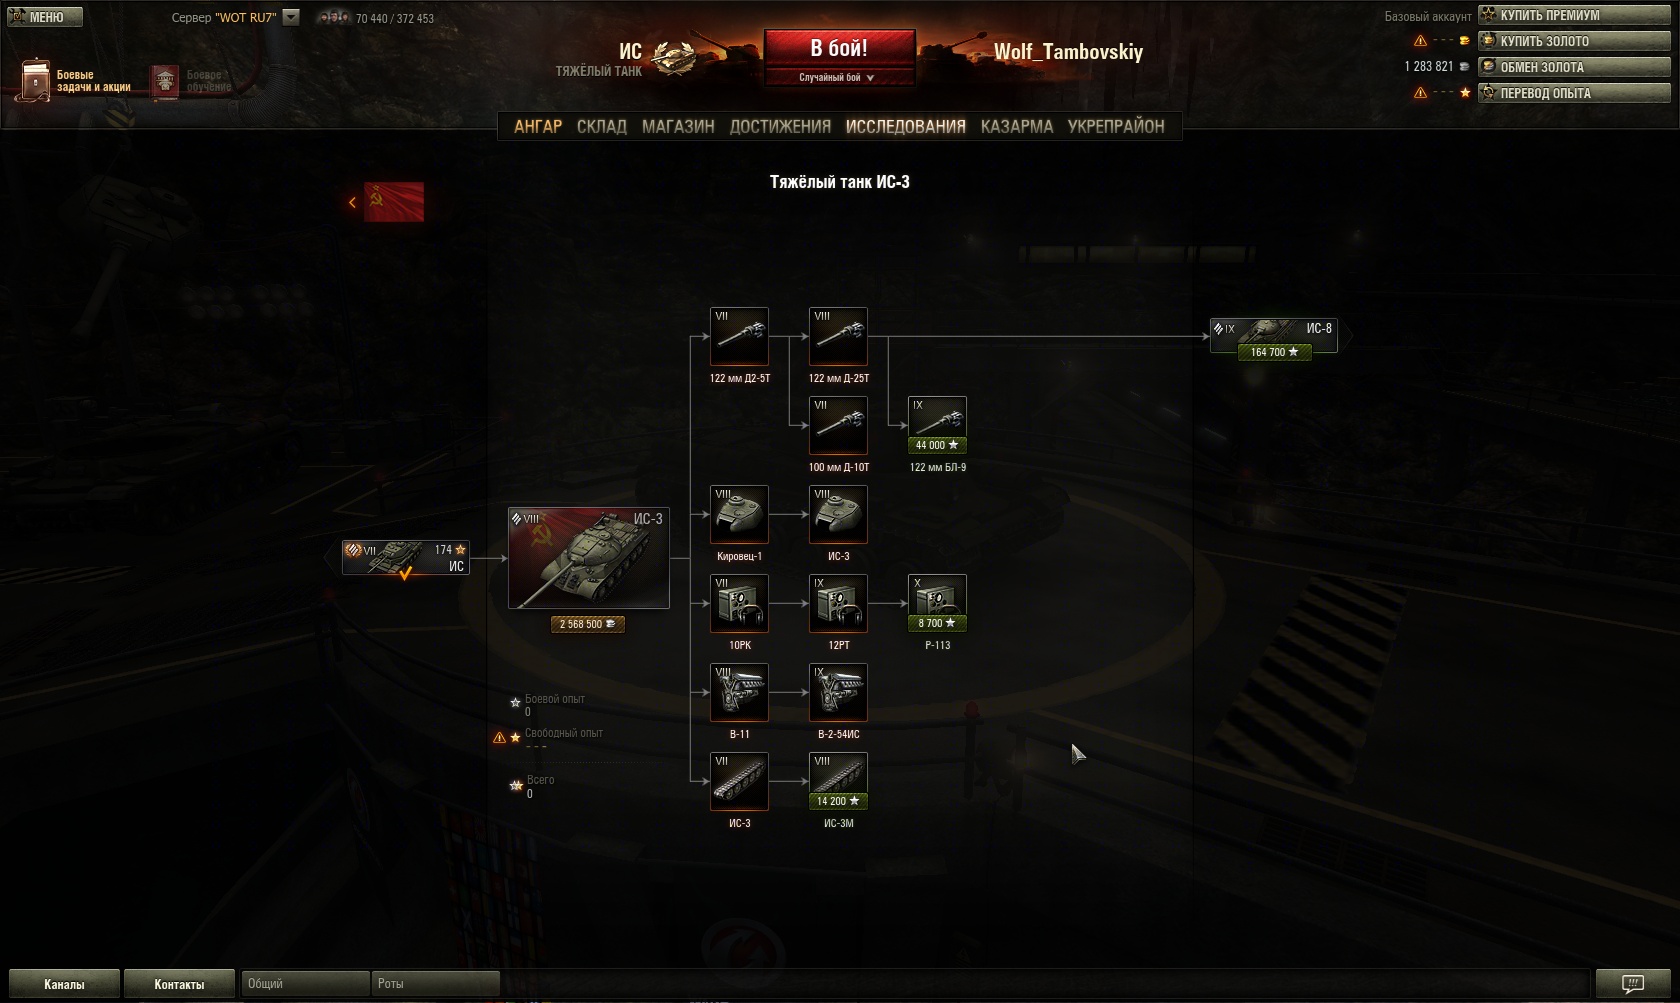The height and width of the screenshot is (1003, 1680).
Task: Switch to the АНГАР tab
Action: [x=538, y=126]
